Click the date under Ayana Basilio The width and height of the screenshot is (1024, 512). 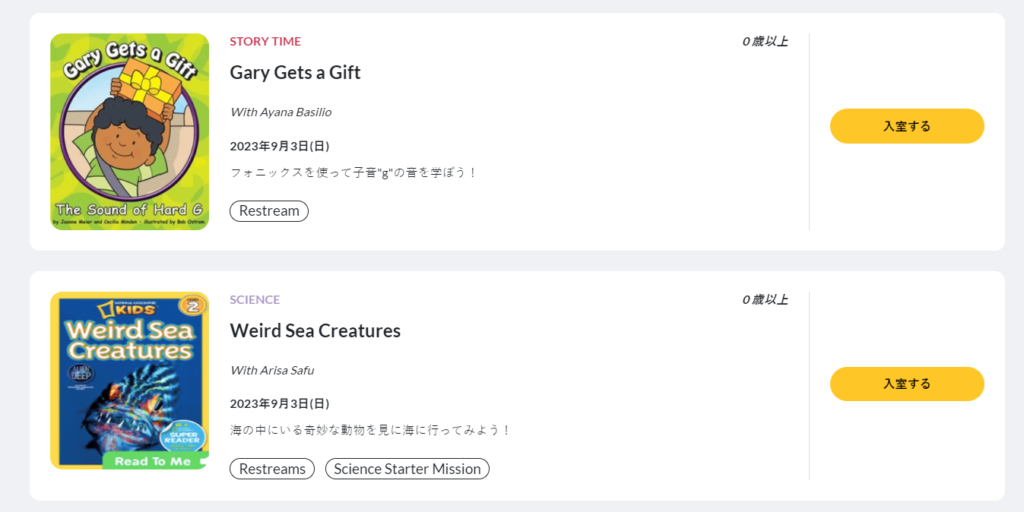[280, 146]
